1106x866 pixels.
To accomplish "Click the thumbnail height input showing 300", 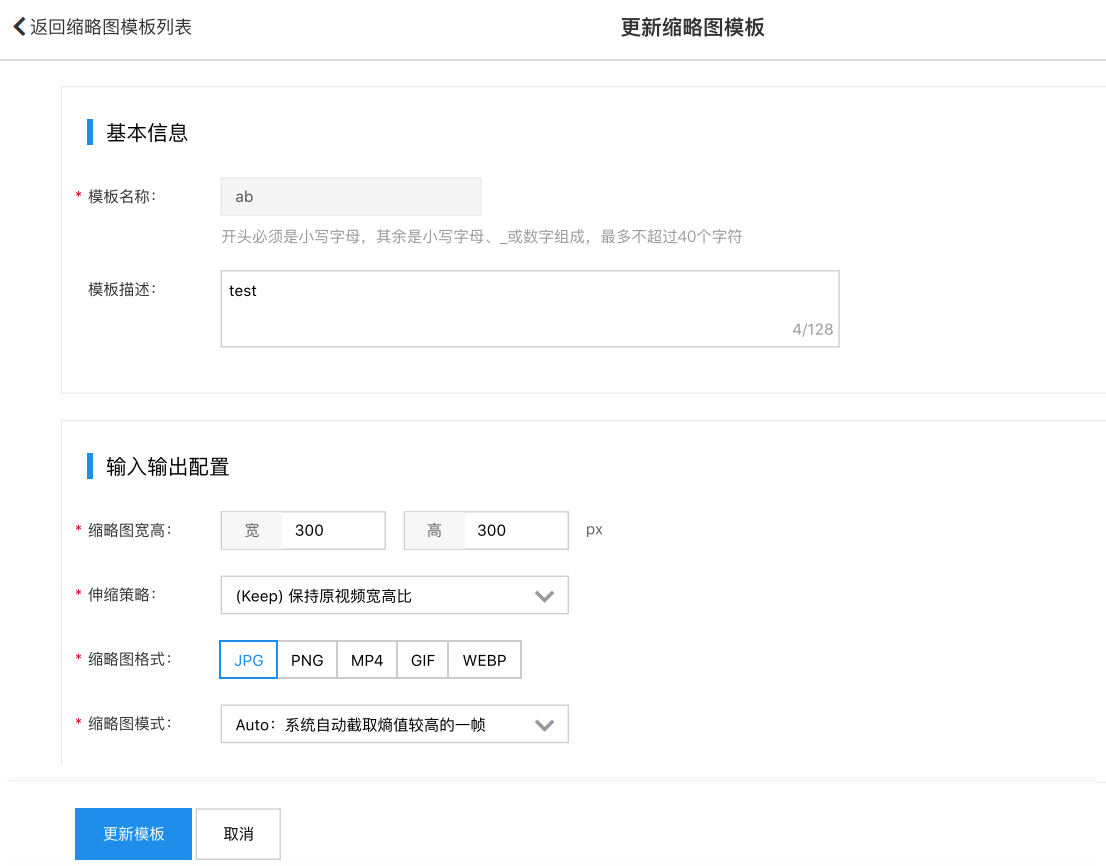I will 516,531.
